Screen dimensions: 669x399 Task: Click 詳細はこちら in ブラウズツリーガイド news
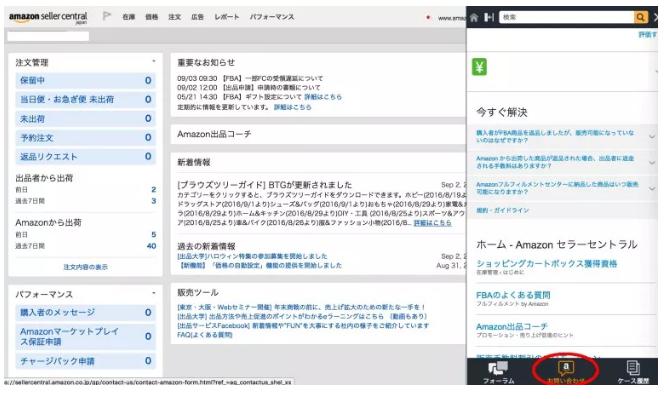(432, 223)
